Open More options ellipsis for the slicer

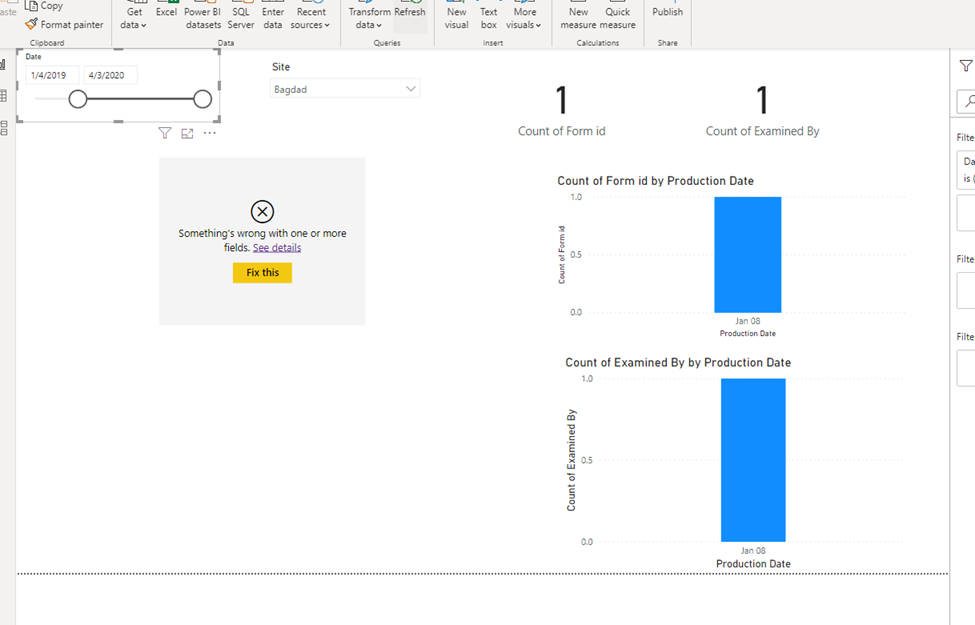(210, 133)
